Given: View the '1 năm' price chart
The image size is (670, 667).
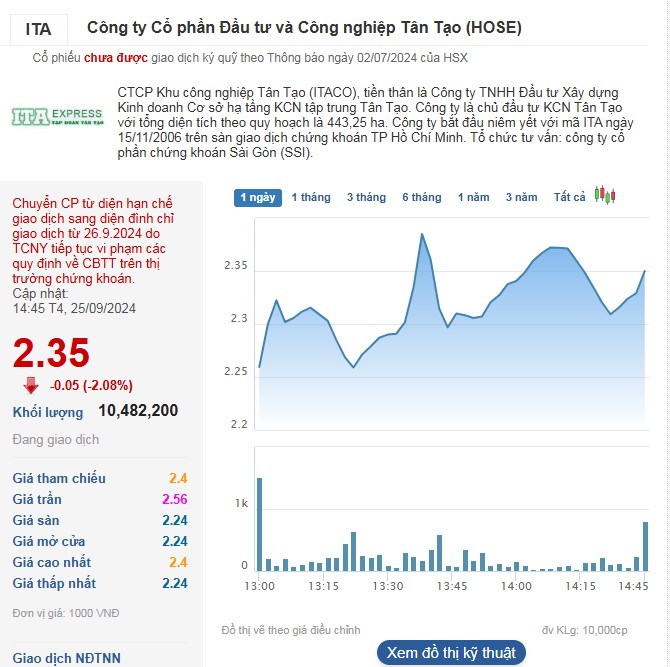Looking at the screenshot, I should tap(473, 197).
